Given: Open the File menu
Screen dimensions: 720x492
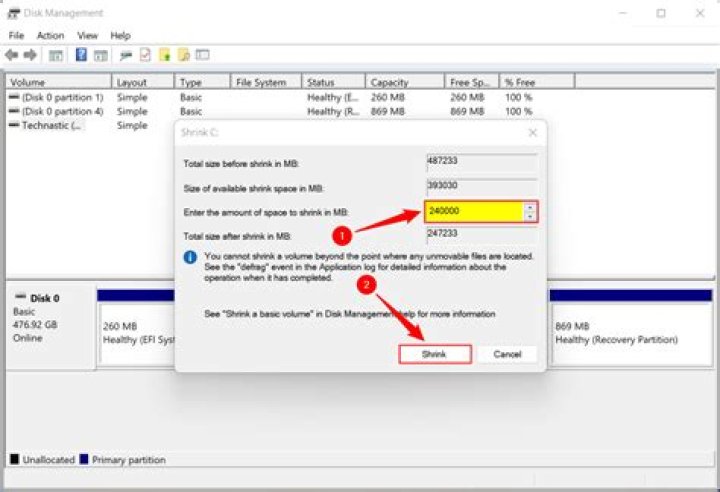Looking at the screenshot, I should [x=16, y=36].
